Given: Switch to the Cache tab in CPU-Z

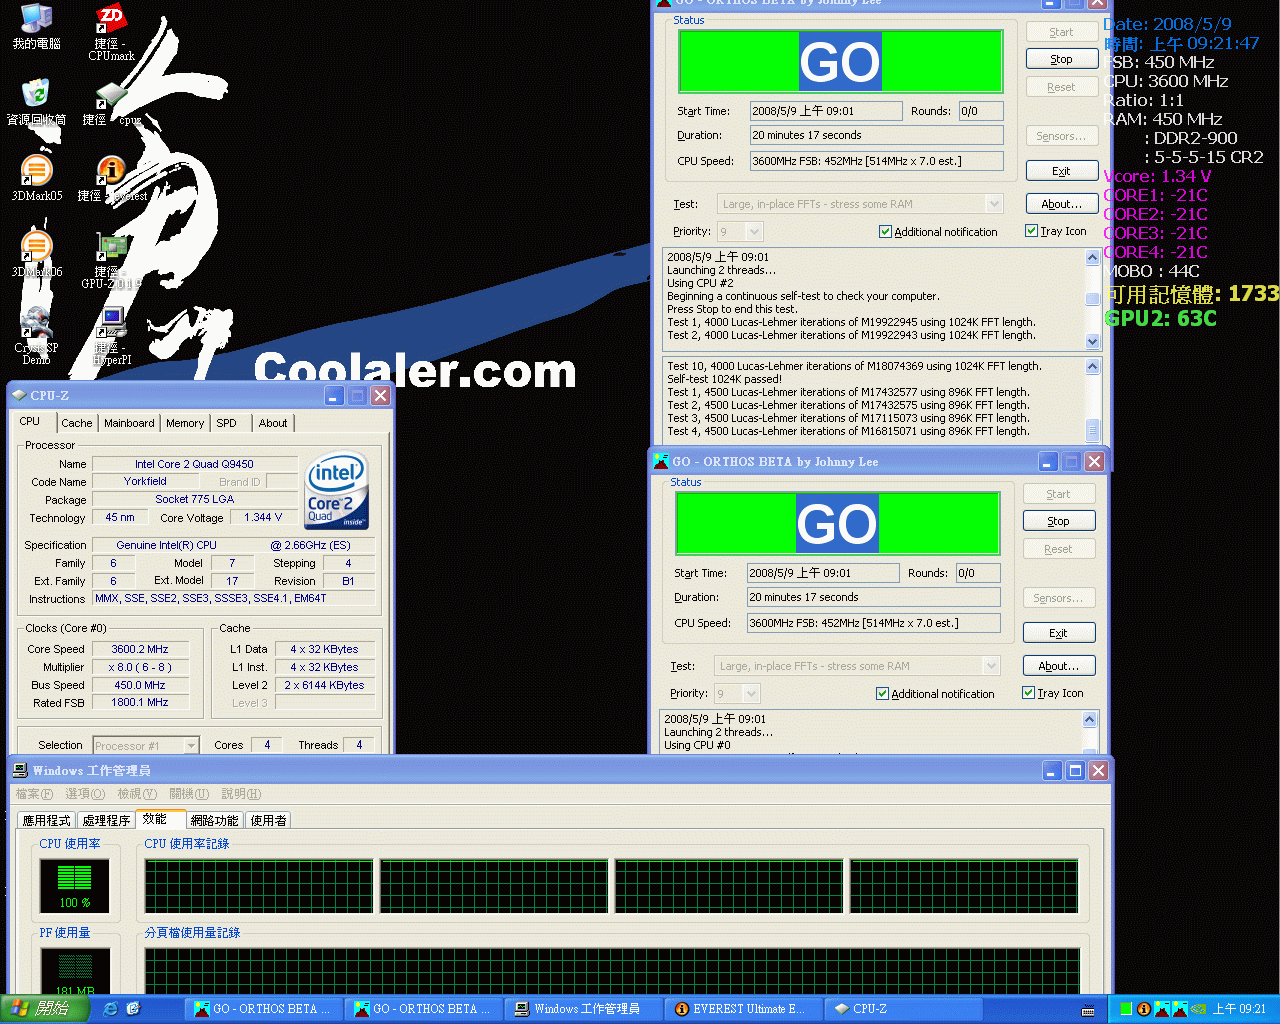Looking at the screenshot, I should (x=76, y=423).
